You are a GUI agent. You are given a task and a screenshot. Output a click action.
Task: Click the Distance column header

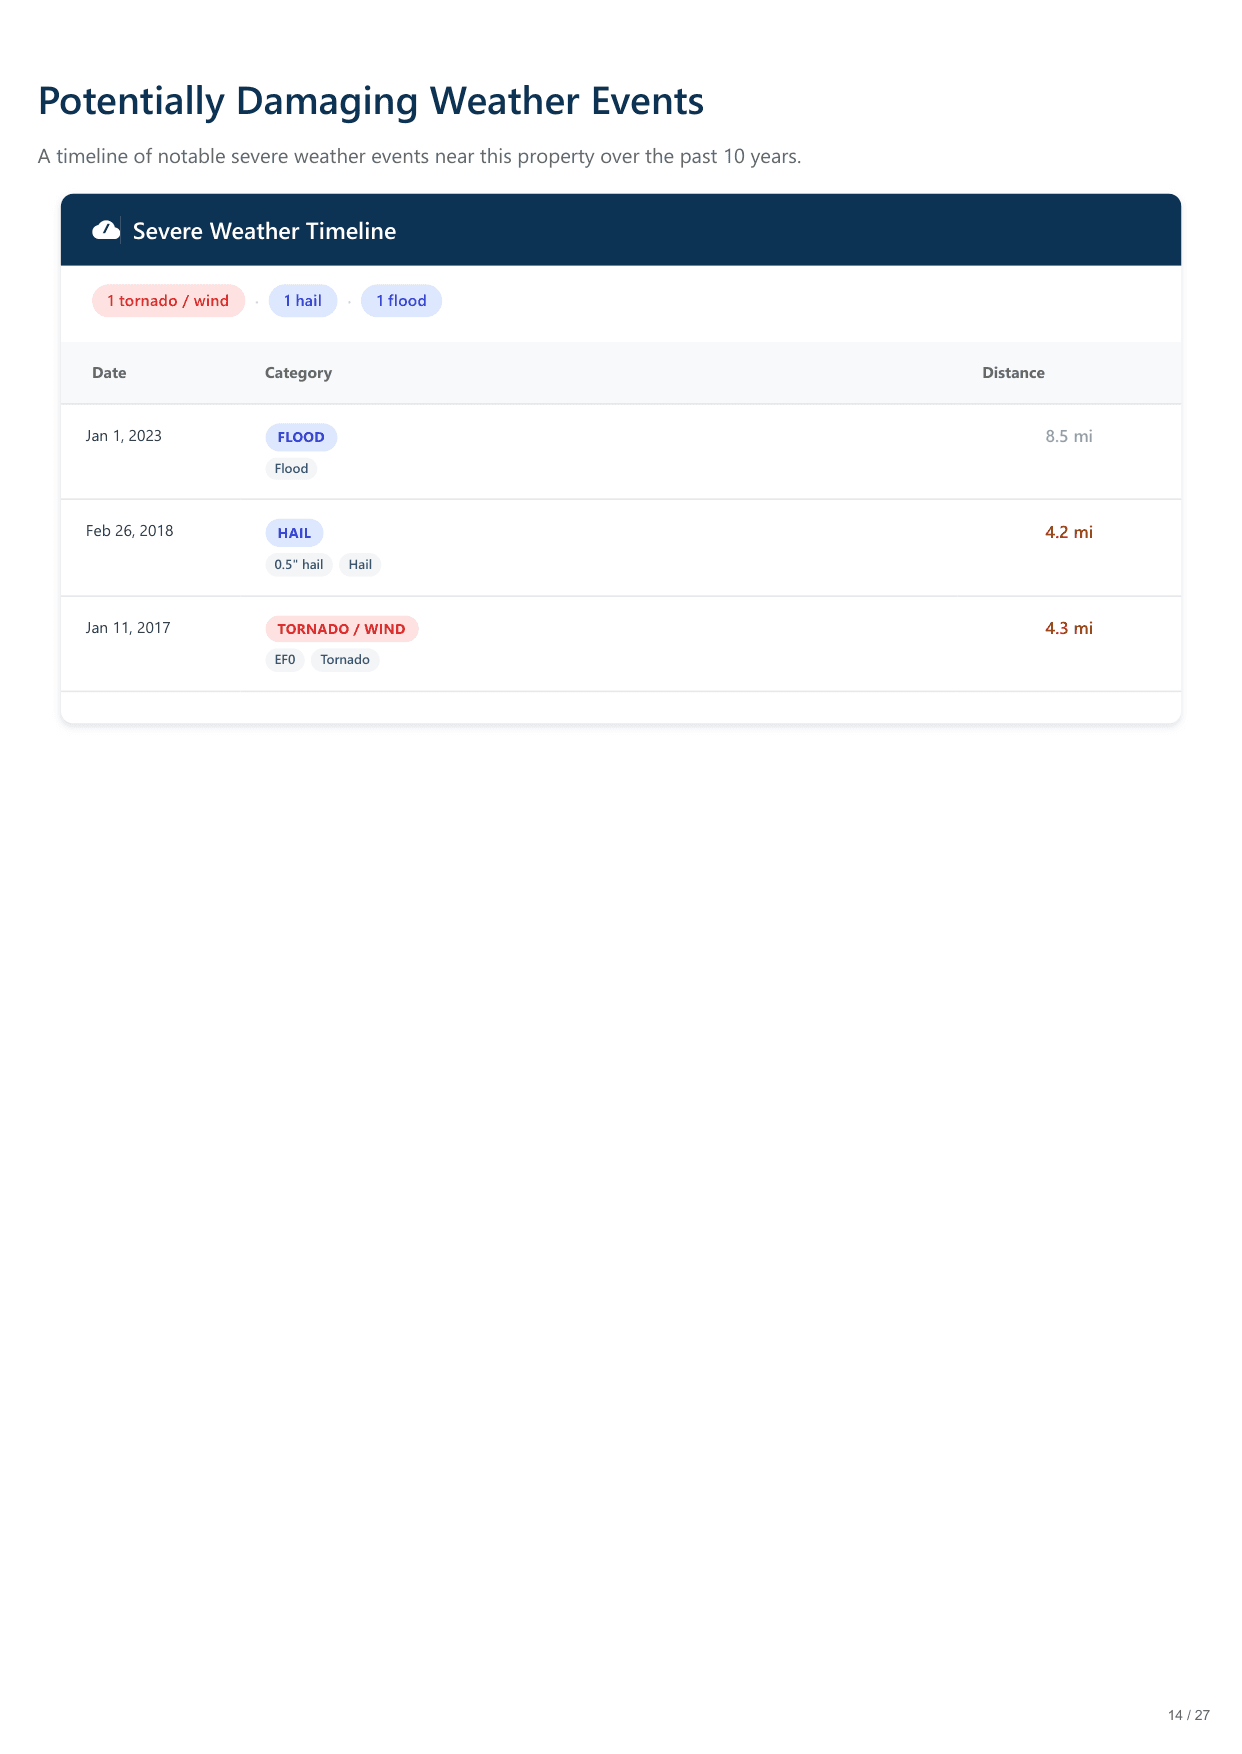(1012, 373)
